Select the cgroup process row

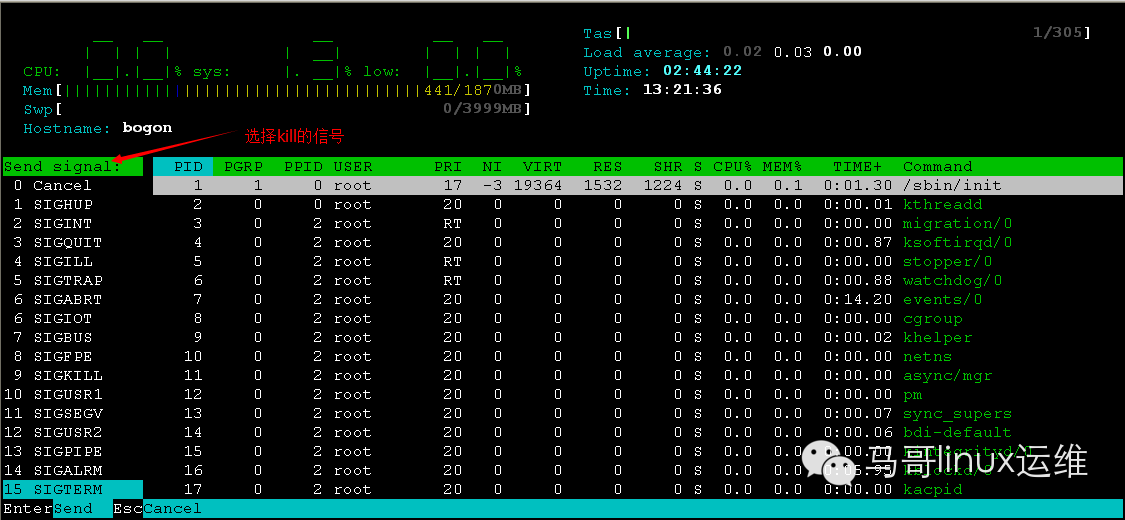point(638,318)
